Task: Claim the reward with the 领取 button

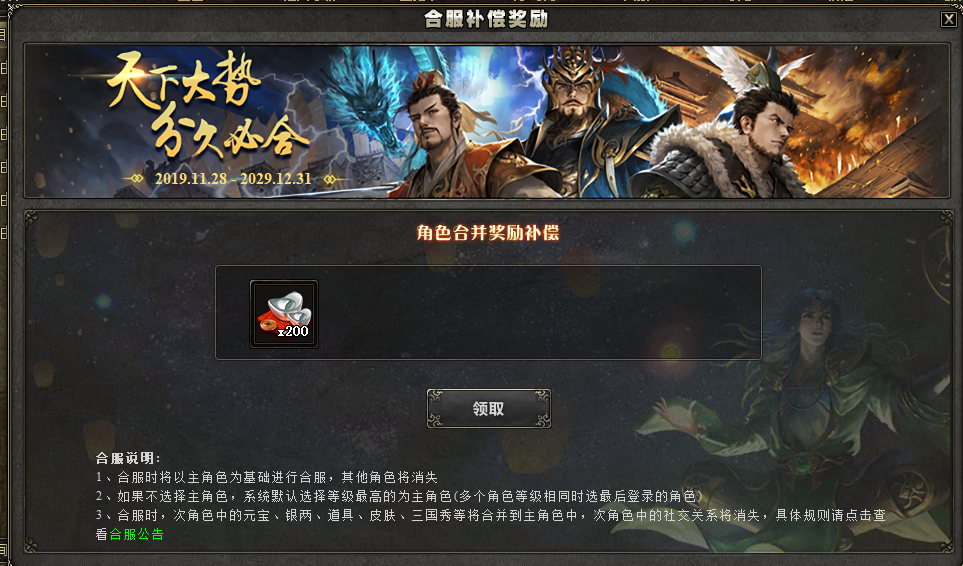Action: pos(489,409)
